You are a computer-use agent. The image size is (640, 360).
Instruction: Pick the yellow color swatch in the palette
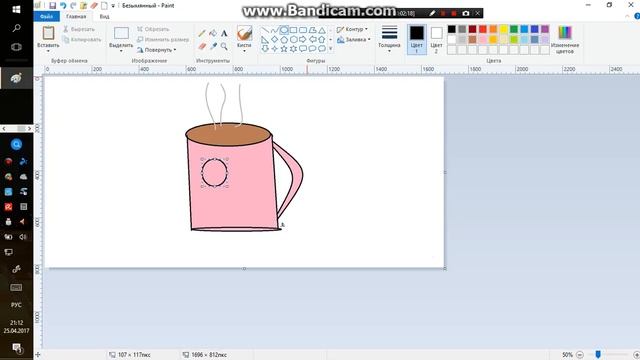pyautogui.click(x=504, y=29)
